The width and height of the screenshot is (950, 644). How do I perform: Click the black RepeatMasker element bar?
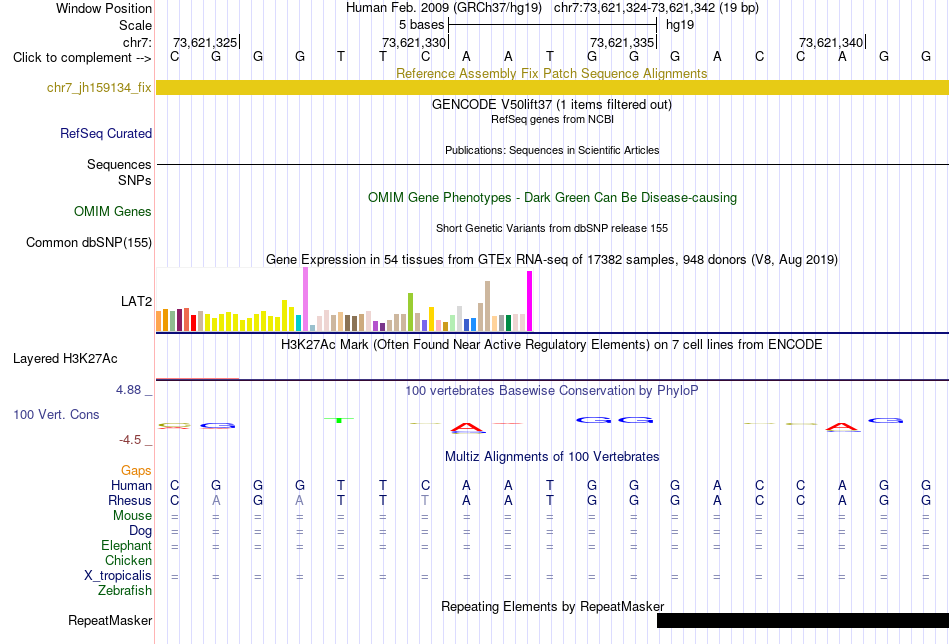click(x=803, y=620)
